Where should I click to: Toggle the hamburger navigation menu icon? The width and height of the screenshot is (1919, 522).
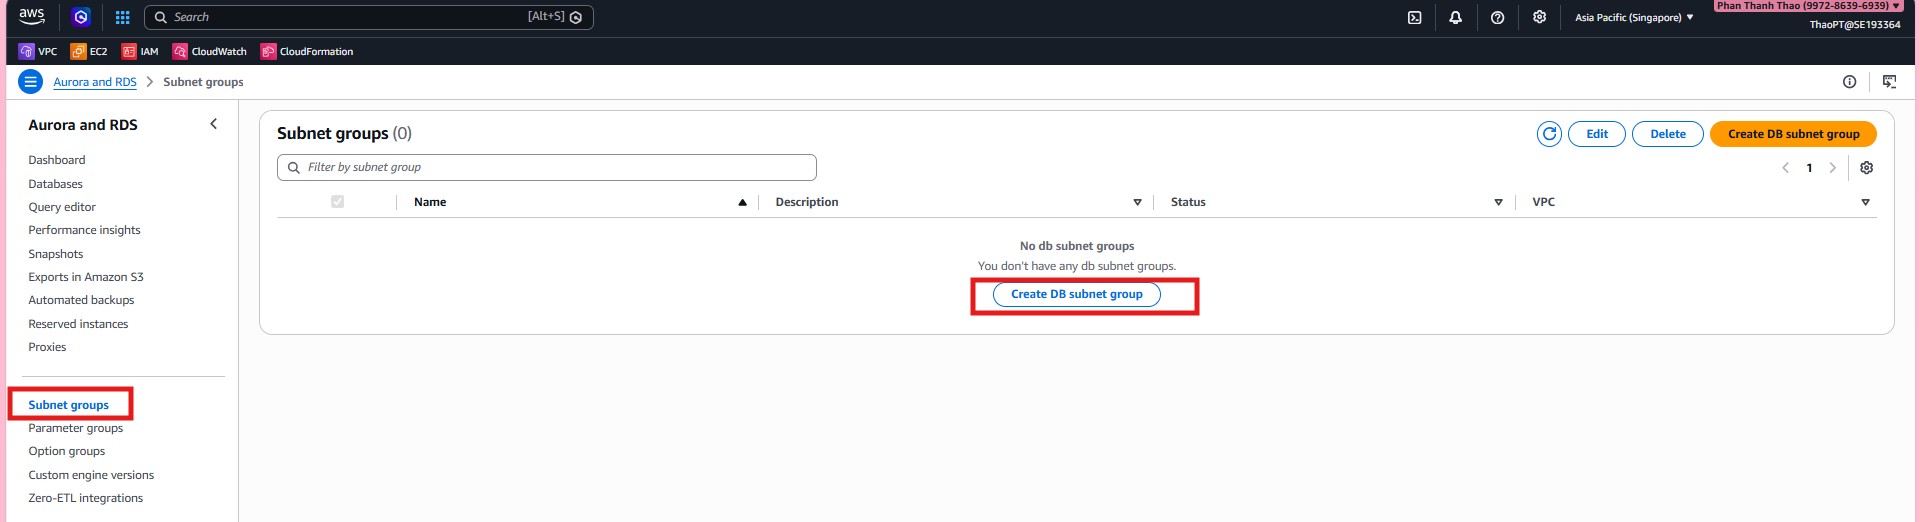pos(31,82)
